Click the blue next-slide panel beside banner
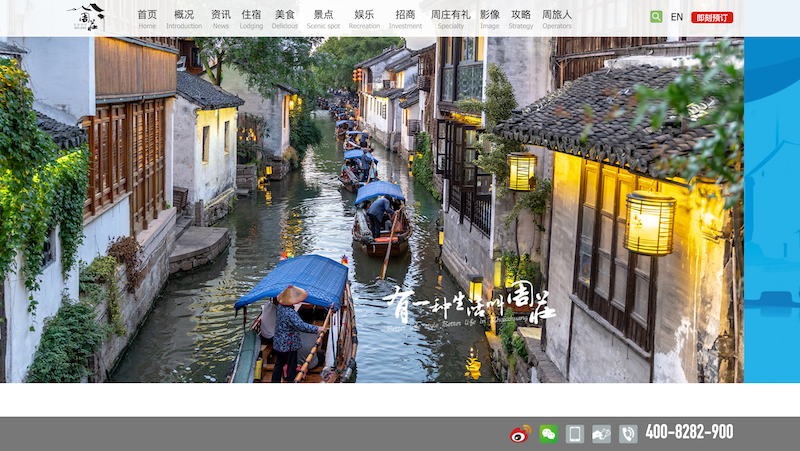800x451 pixels. 772,209
